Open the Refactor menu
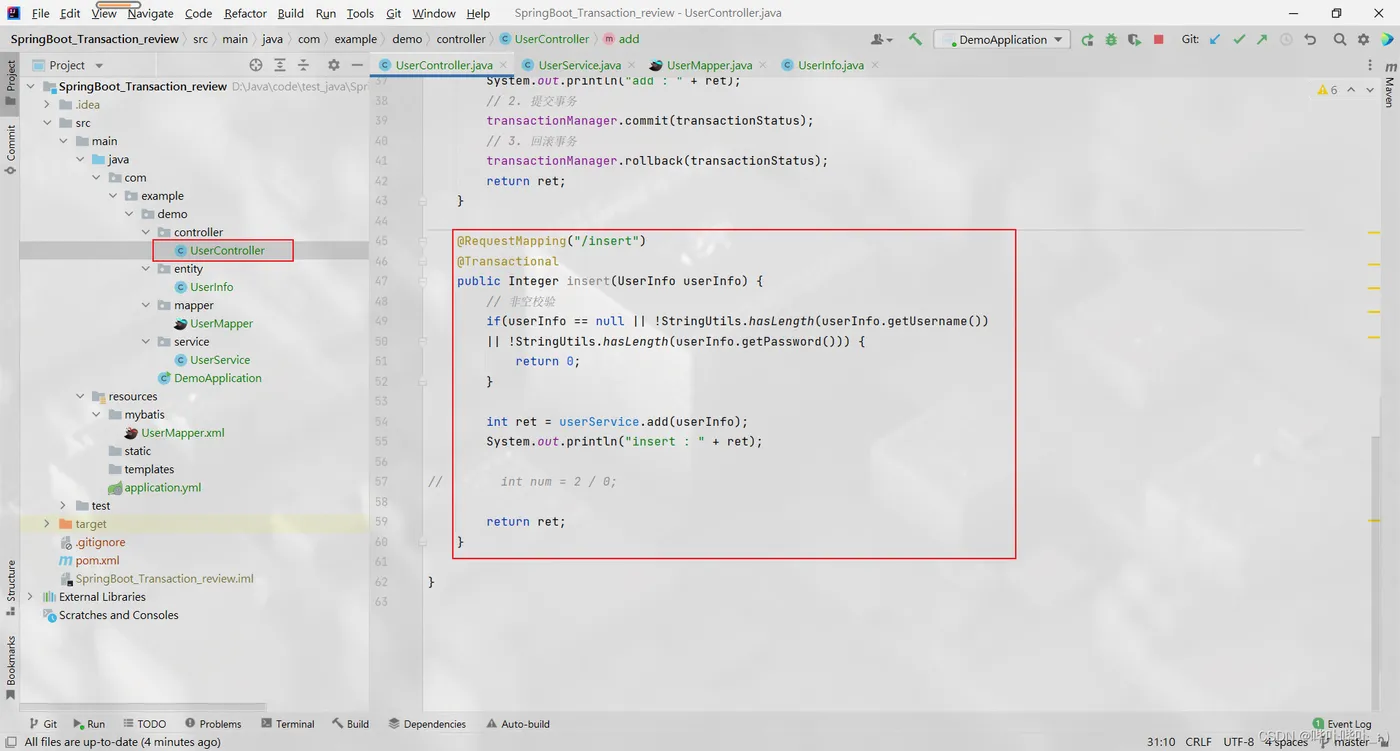 pyautogui.click(x=245, y=13)
